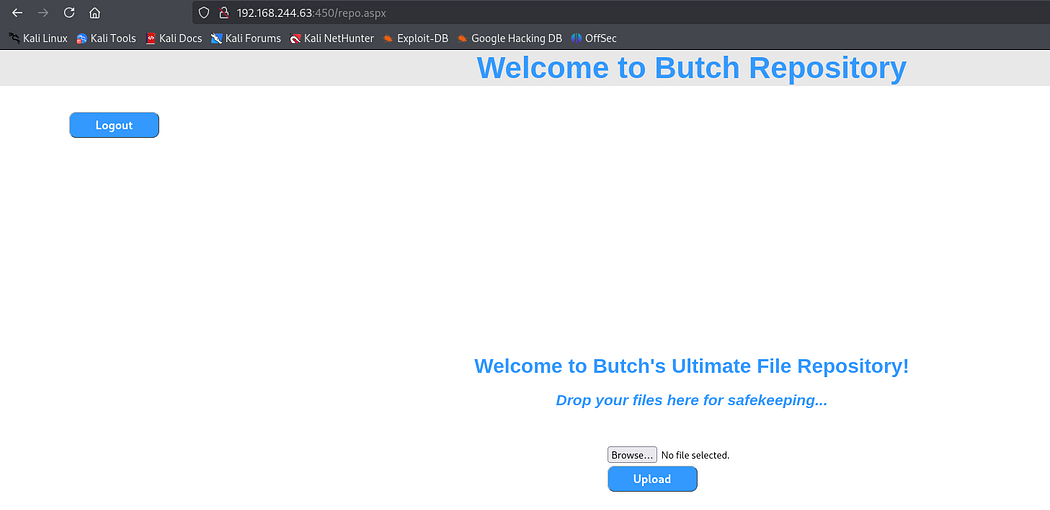Open the Kali NetHunter bookmark
1050x510 pixels.
[332, 38]
